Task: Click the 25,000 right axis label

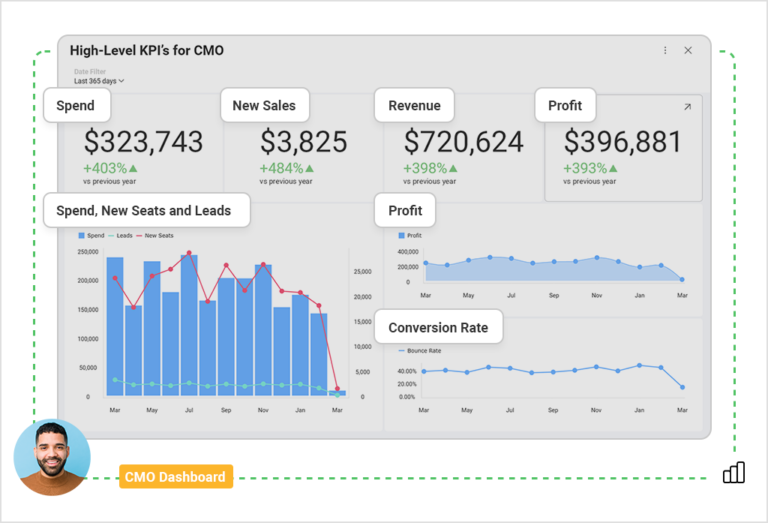Action: tap(362, 271)
